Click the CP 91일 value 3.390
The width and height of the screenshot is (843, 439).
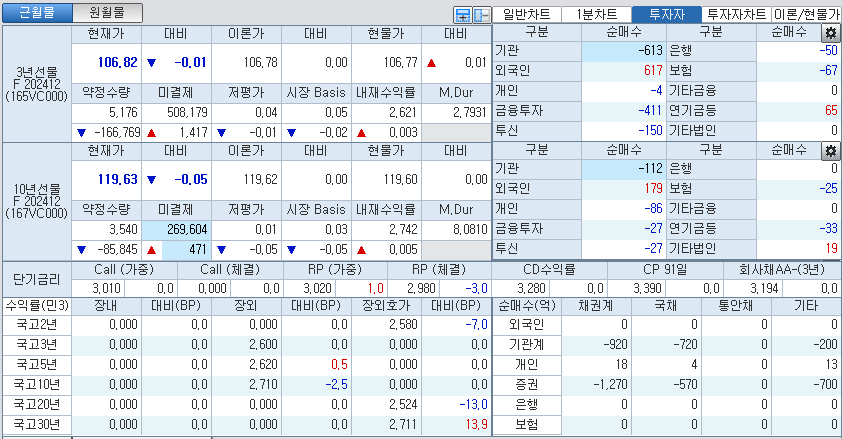(647, 289)
